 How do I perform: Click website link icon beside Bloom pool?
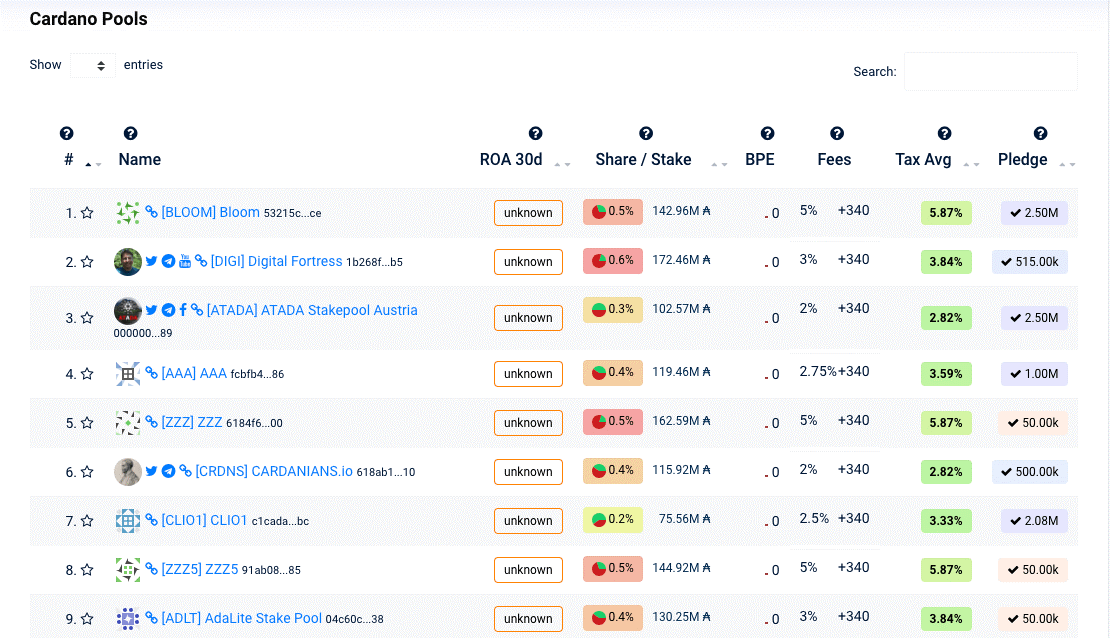(x=152, y=212)
